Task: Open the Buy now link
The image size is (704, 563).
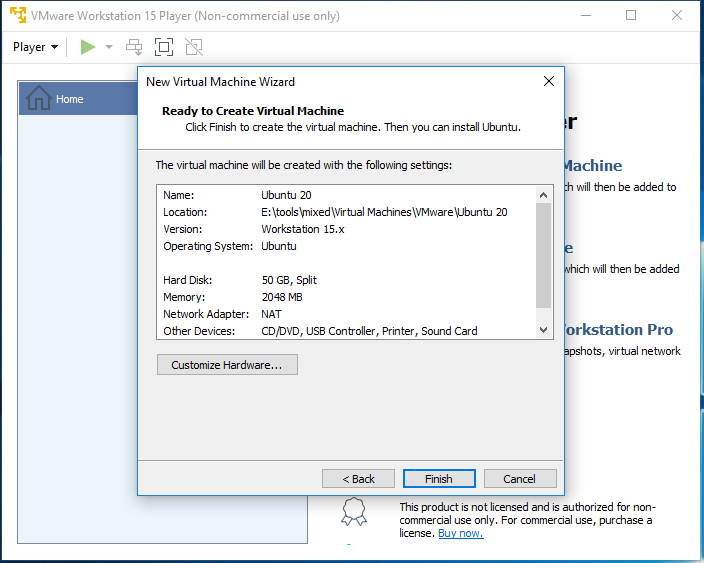Action: [461, 533]
